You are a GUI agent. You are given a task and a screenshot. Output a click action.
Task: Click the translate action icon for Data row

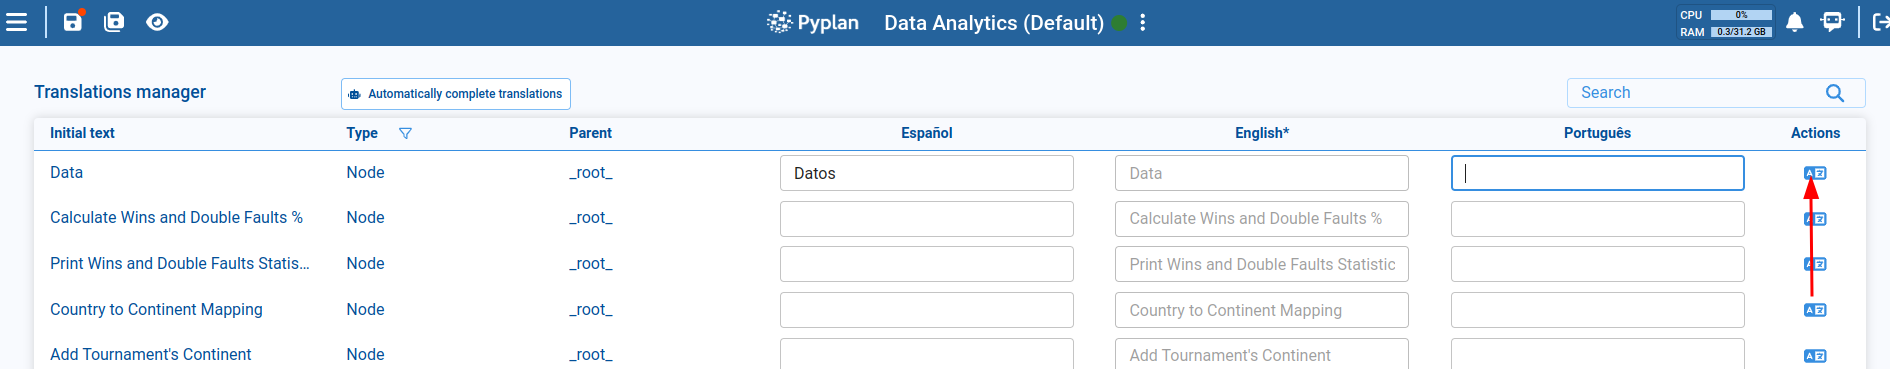click(1815, 173)
